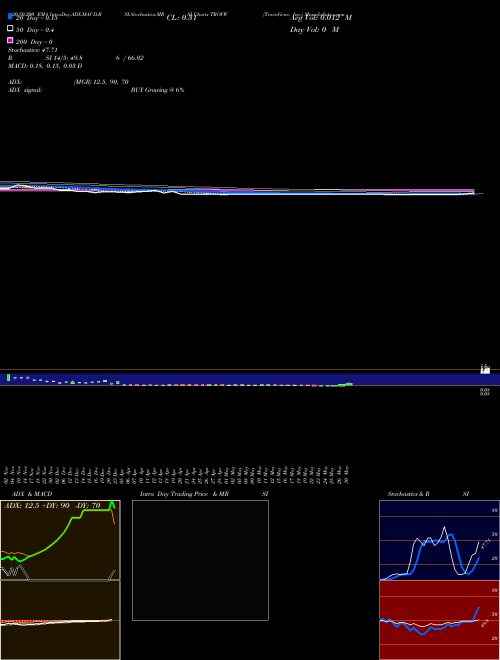Click the 'ADX & MACD' panel title
Viewport: 500px width, 660px height.
coord(32,494)
